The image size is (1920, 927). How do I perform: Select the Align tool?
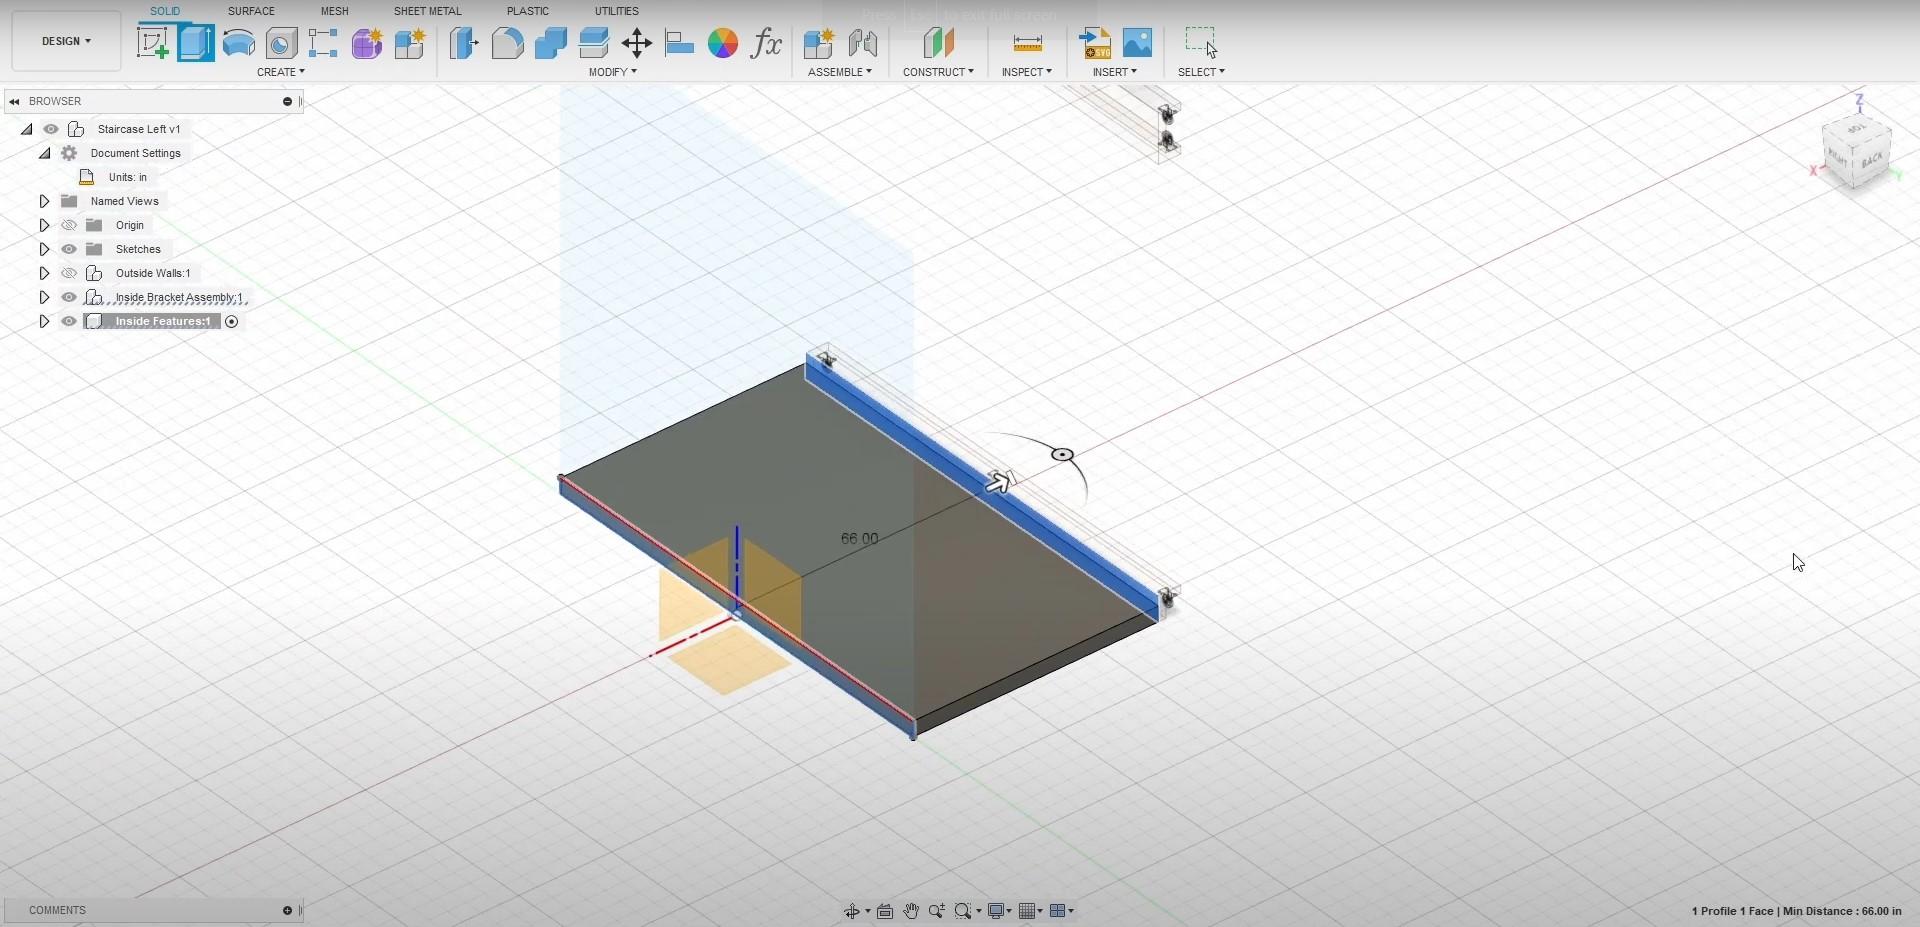click(679, 43)
